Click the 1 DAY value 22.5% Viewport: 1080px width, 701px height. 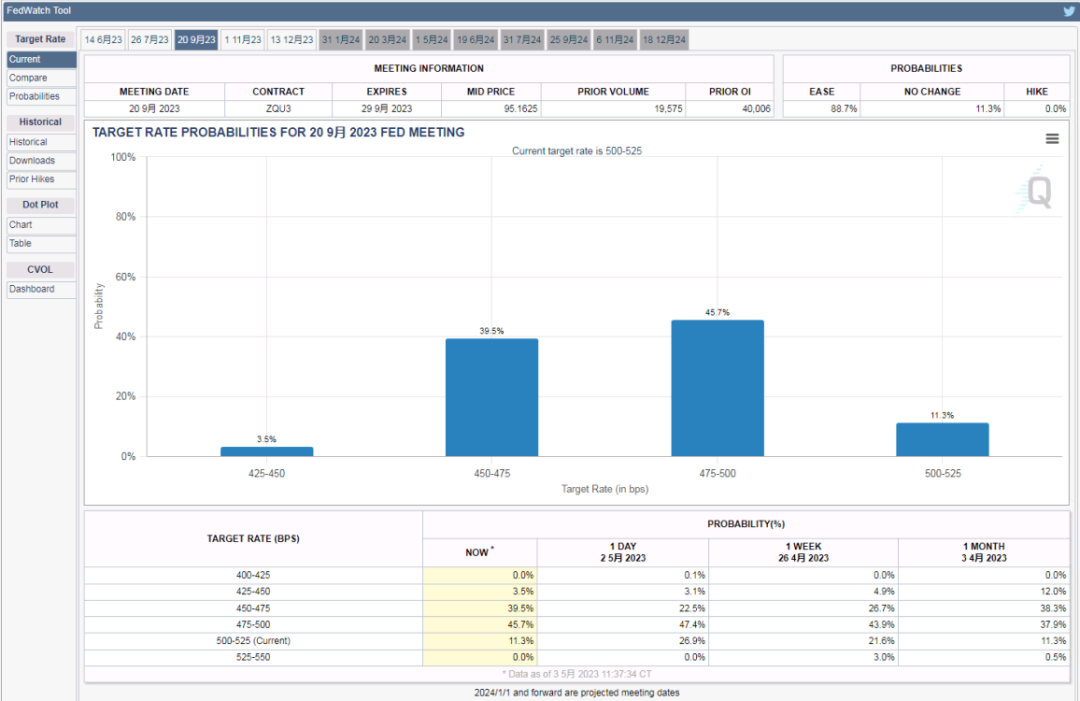692,608
